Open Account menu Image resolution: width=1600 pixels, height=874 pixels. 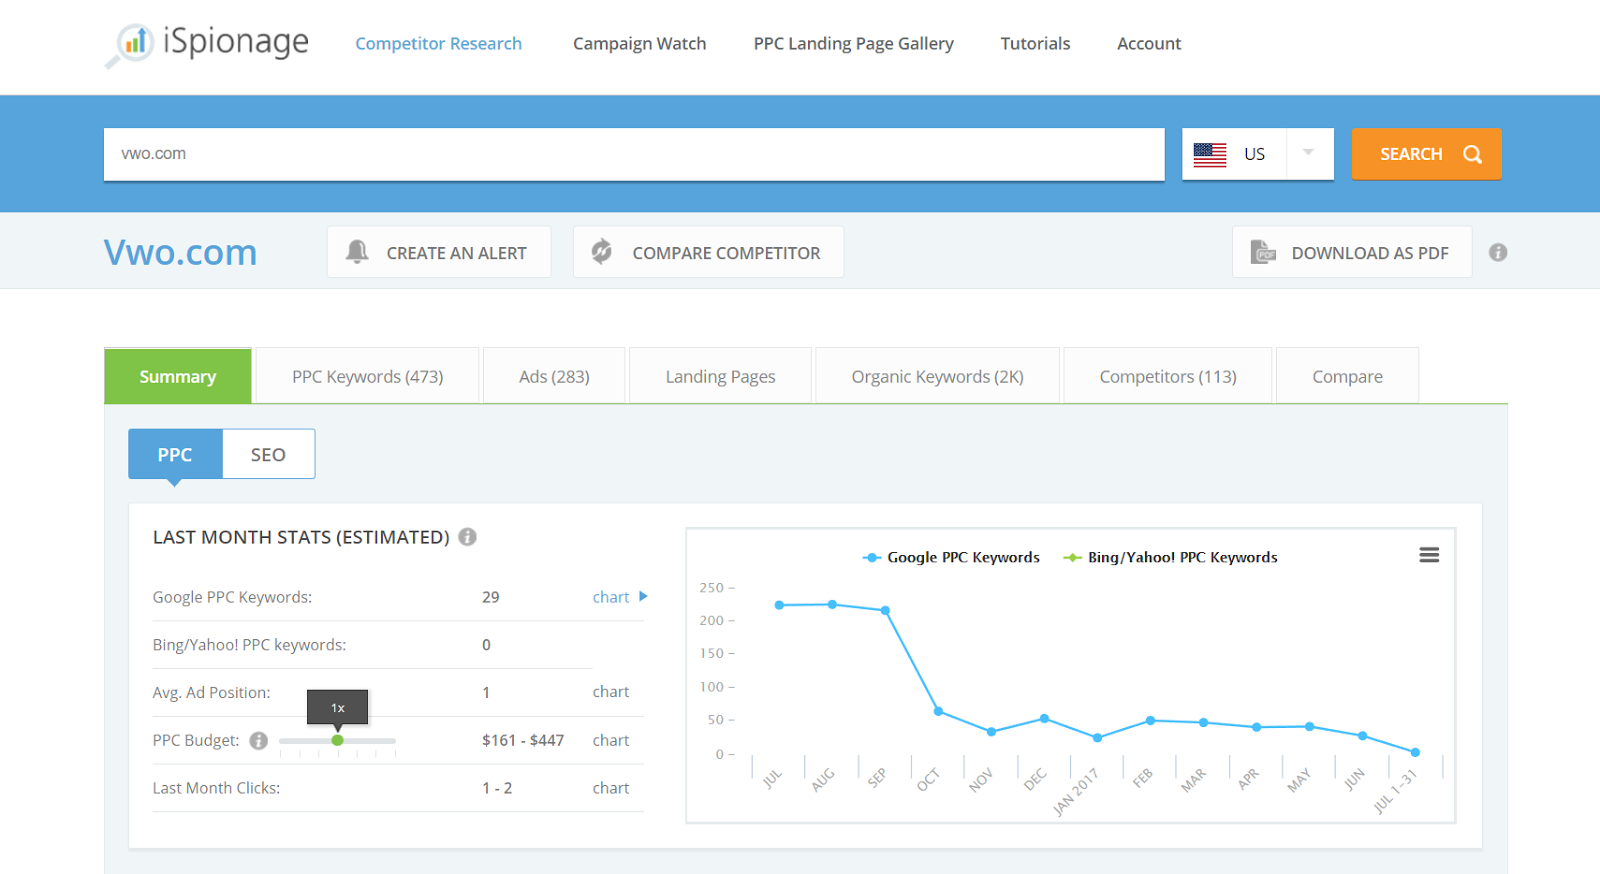pyautogui.click(x=1149, y=44)
